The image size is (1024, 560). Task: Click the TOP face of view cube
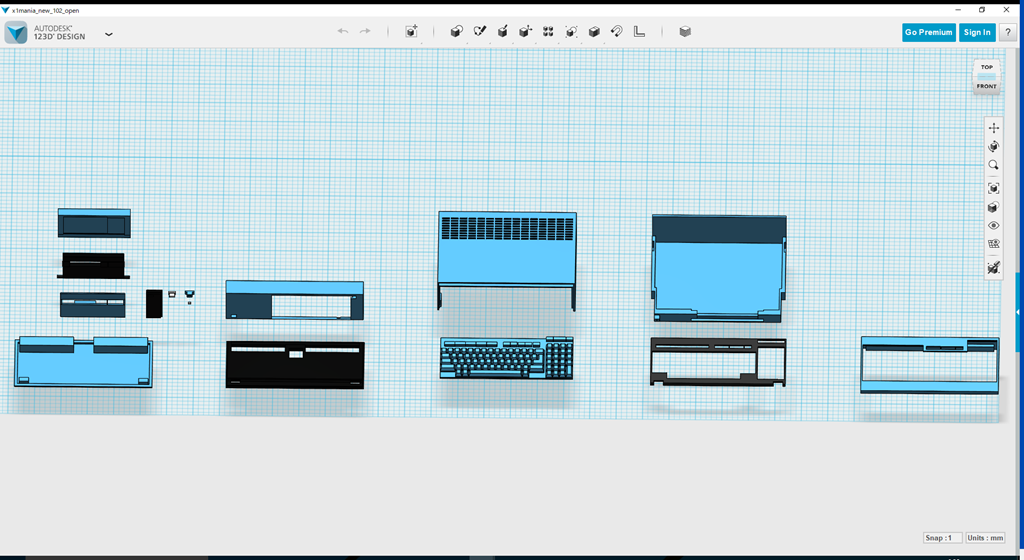pos(987,68)
